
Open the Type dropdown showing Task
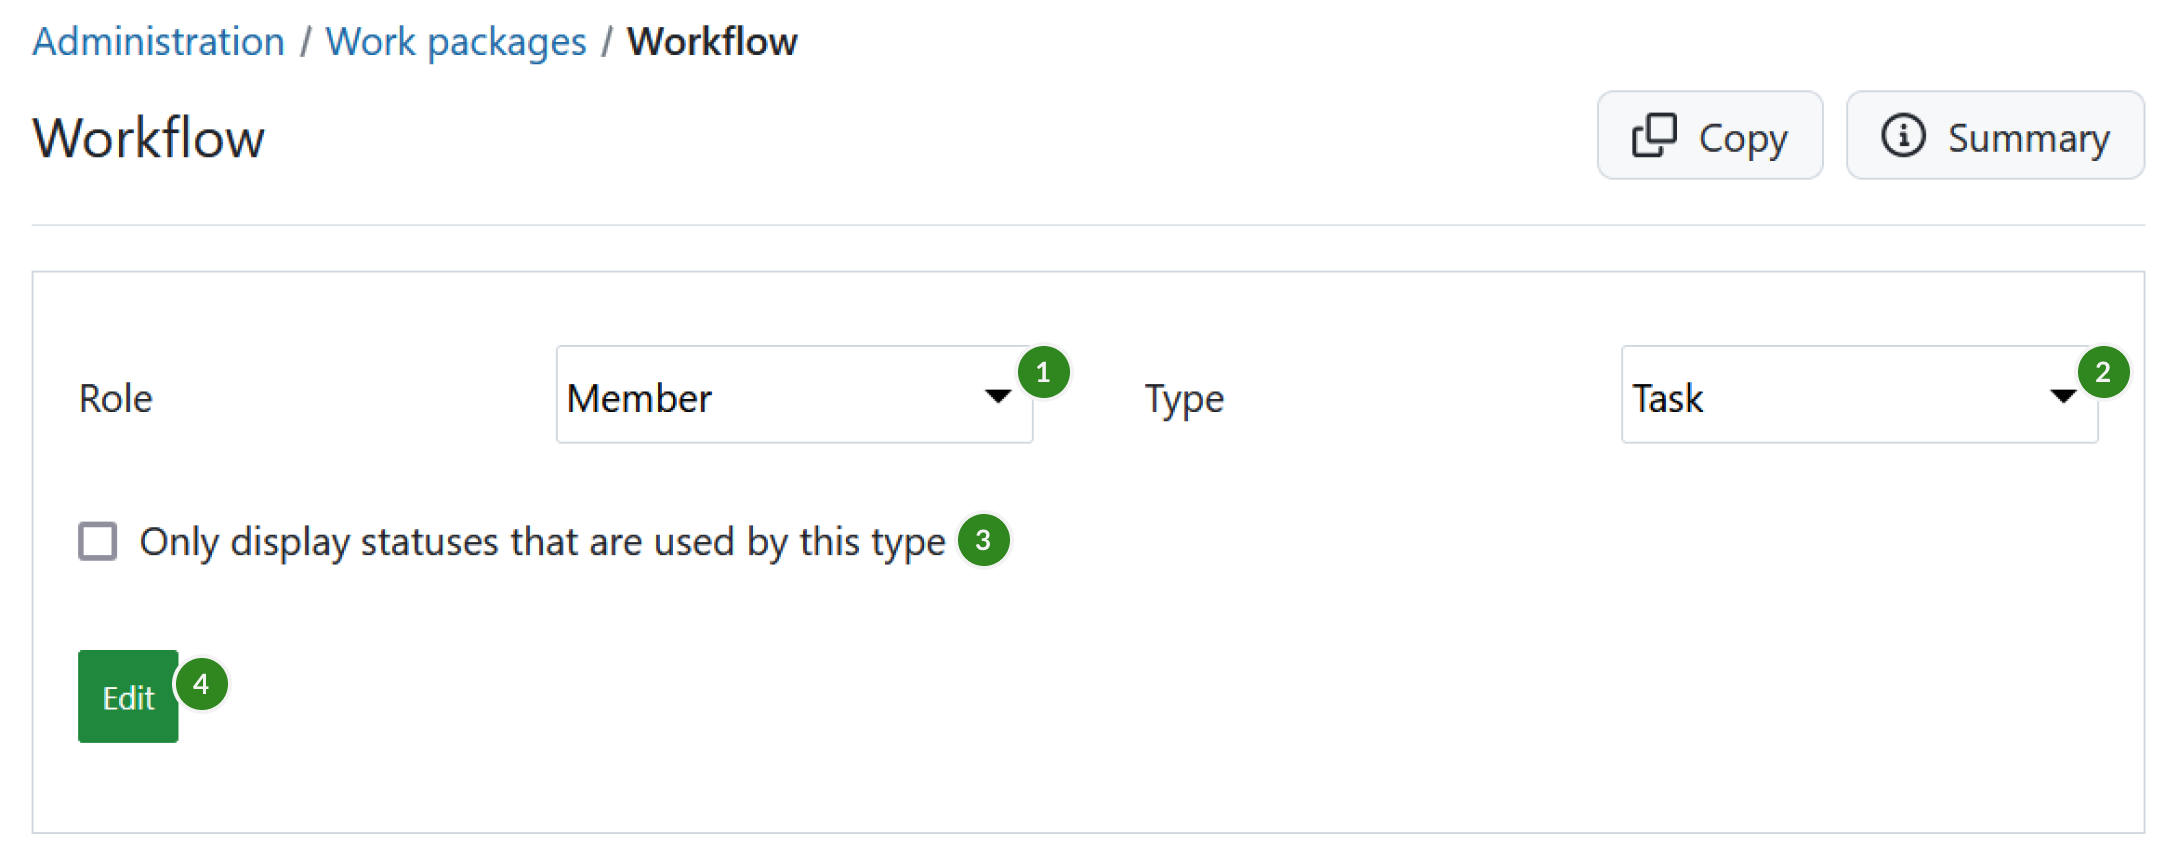pos(1860,396)
